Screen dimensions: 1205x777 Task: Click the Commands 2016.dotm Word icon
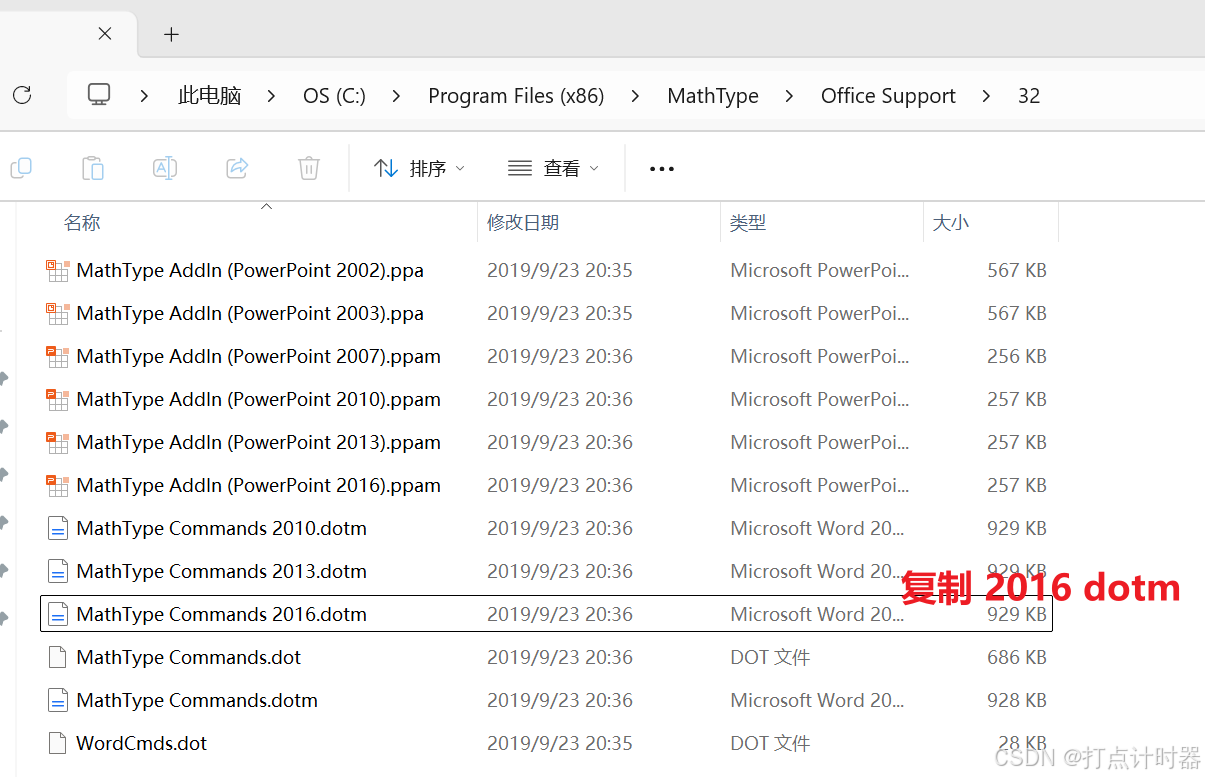coord(58,614)
